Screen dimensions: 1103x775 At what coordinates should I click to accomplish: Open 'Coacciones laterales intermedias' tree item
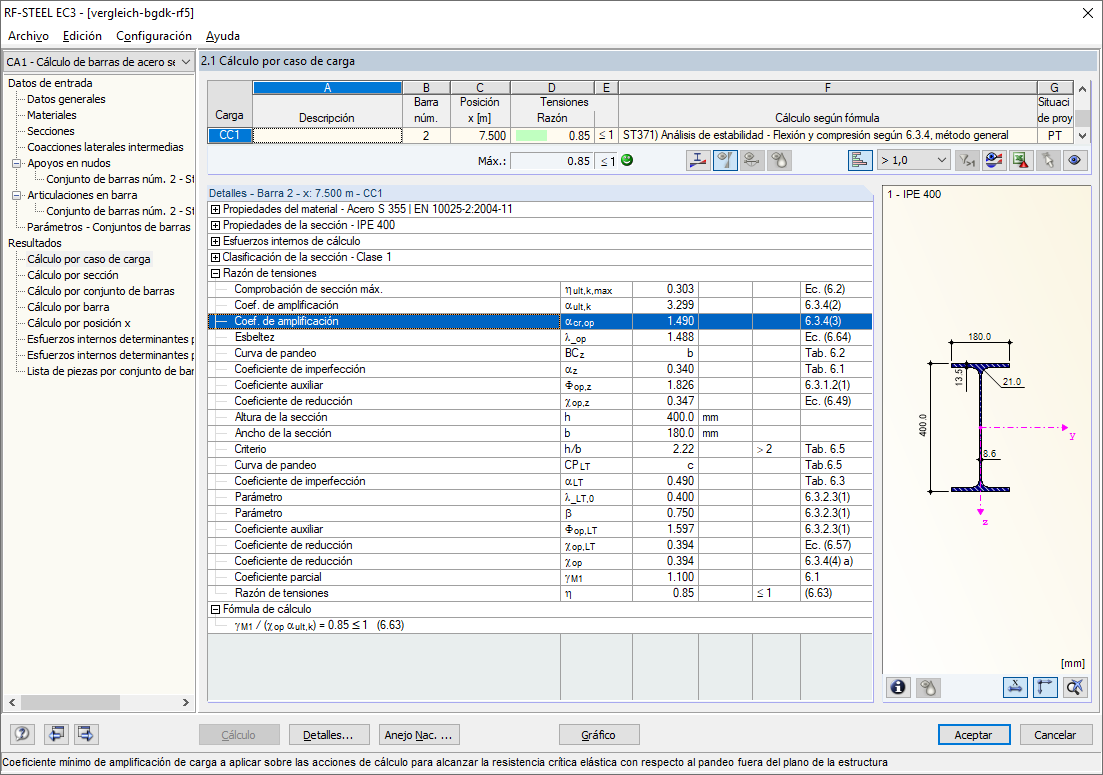[x=105, y=147]
